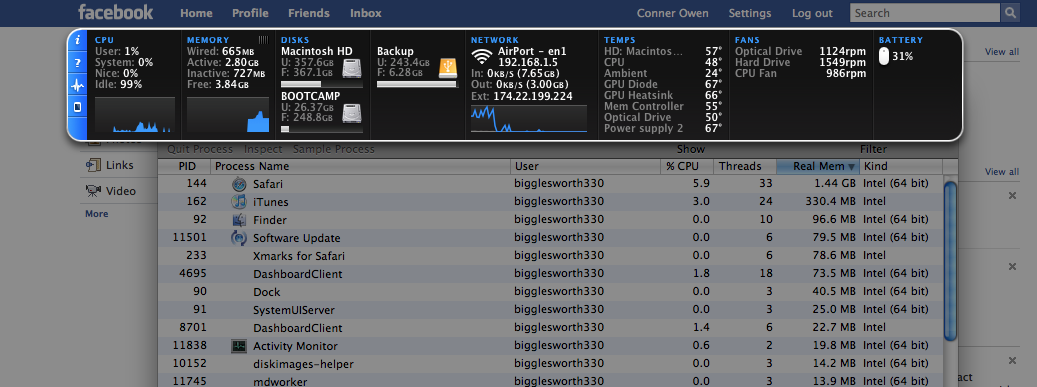Click the iStat help question mark button

pyautogui.click(x=77, y=63)
